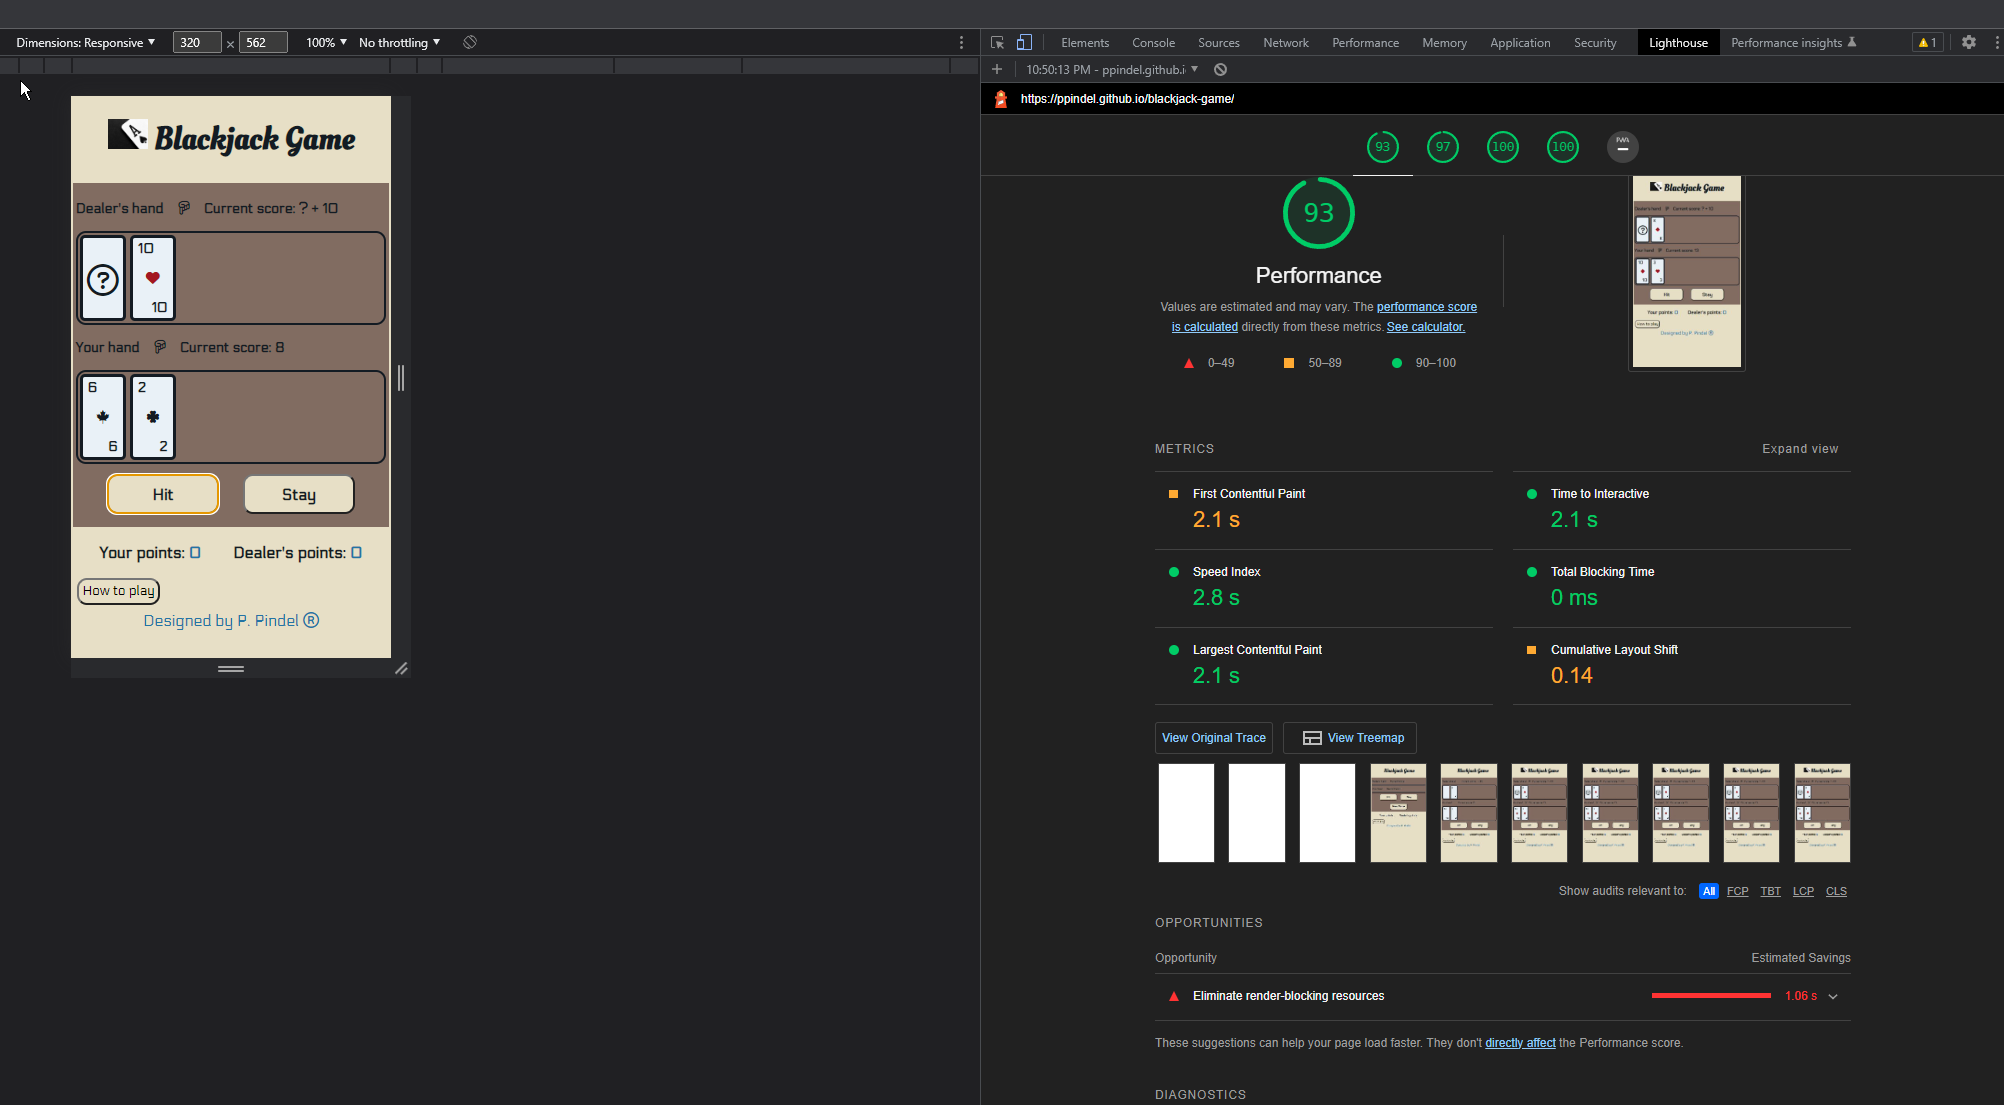Open the Dimensions Responsive dropdown
Screen dimensions: 2004x1105
click(x=85, y=42)
